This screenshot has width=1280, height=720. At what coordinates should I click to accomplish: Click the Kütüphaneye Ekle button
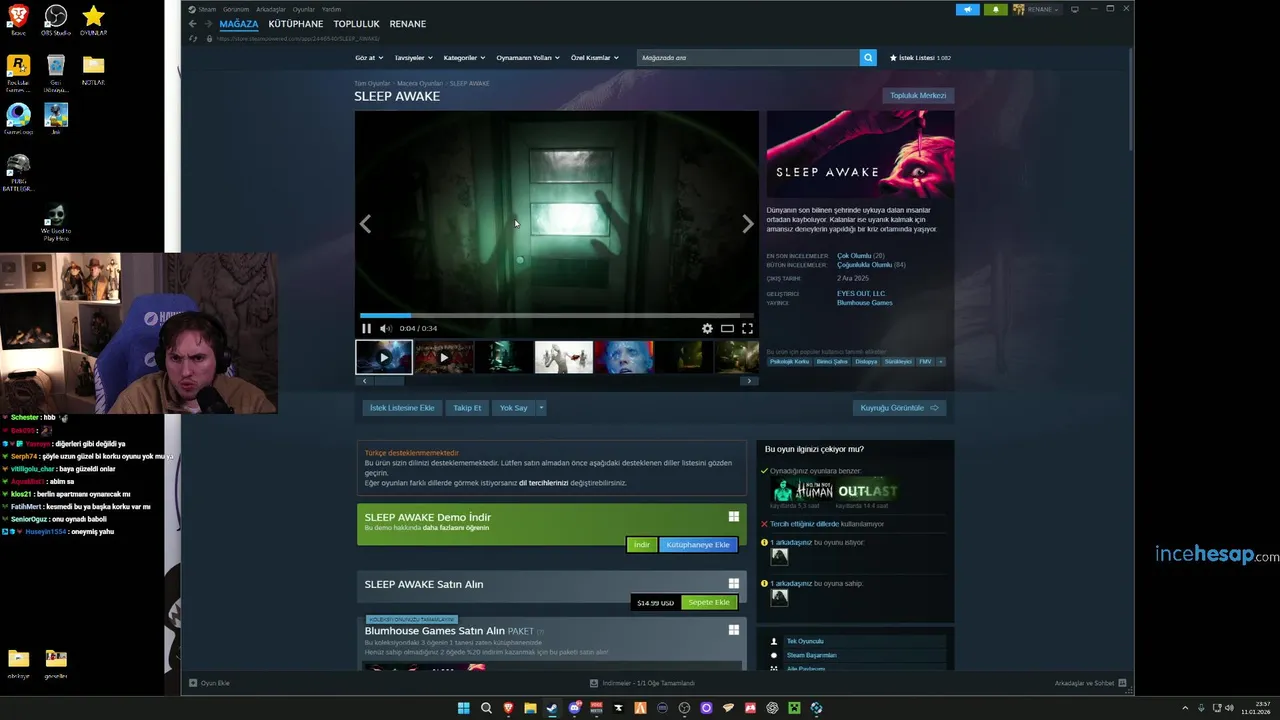698,545
